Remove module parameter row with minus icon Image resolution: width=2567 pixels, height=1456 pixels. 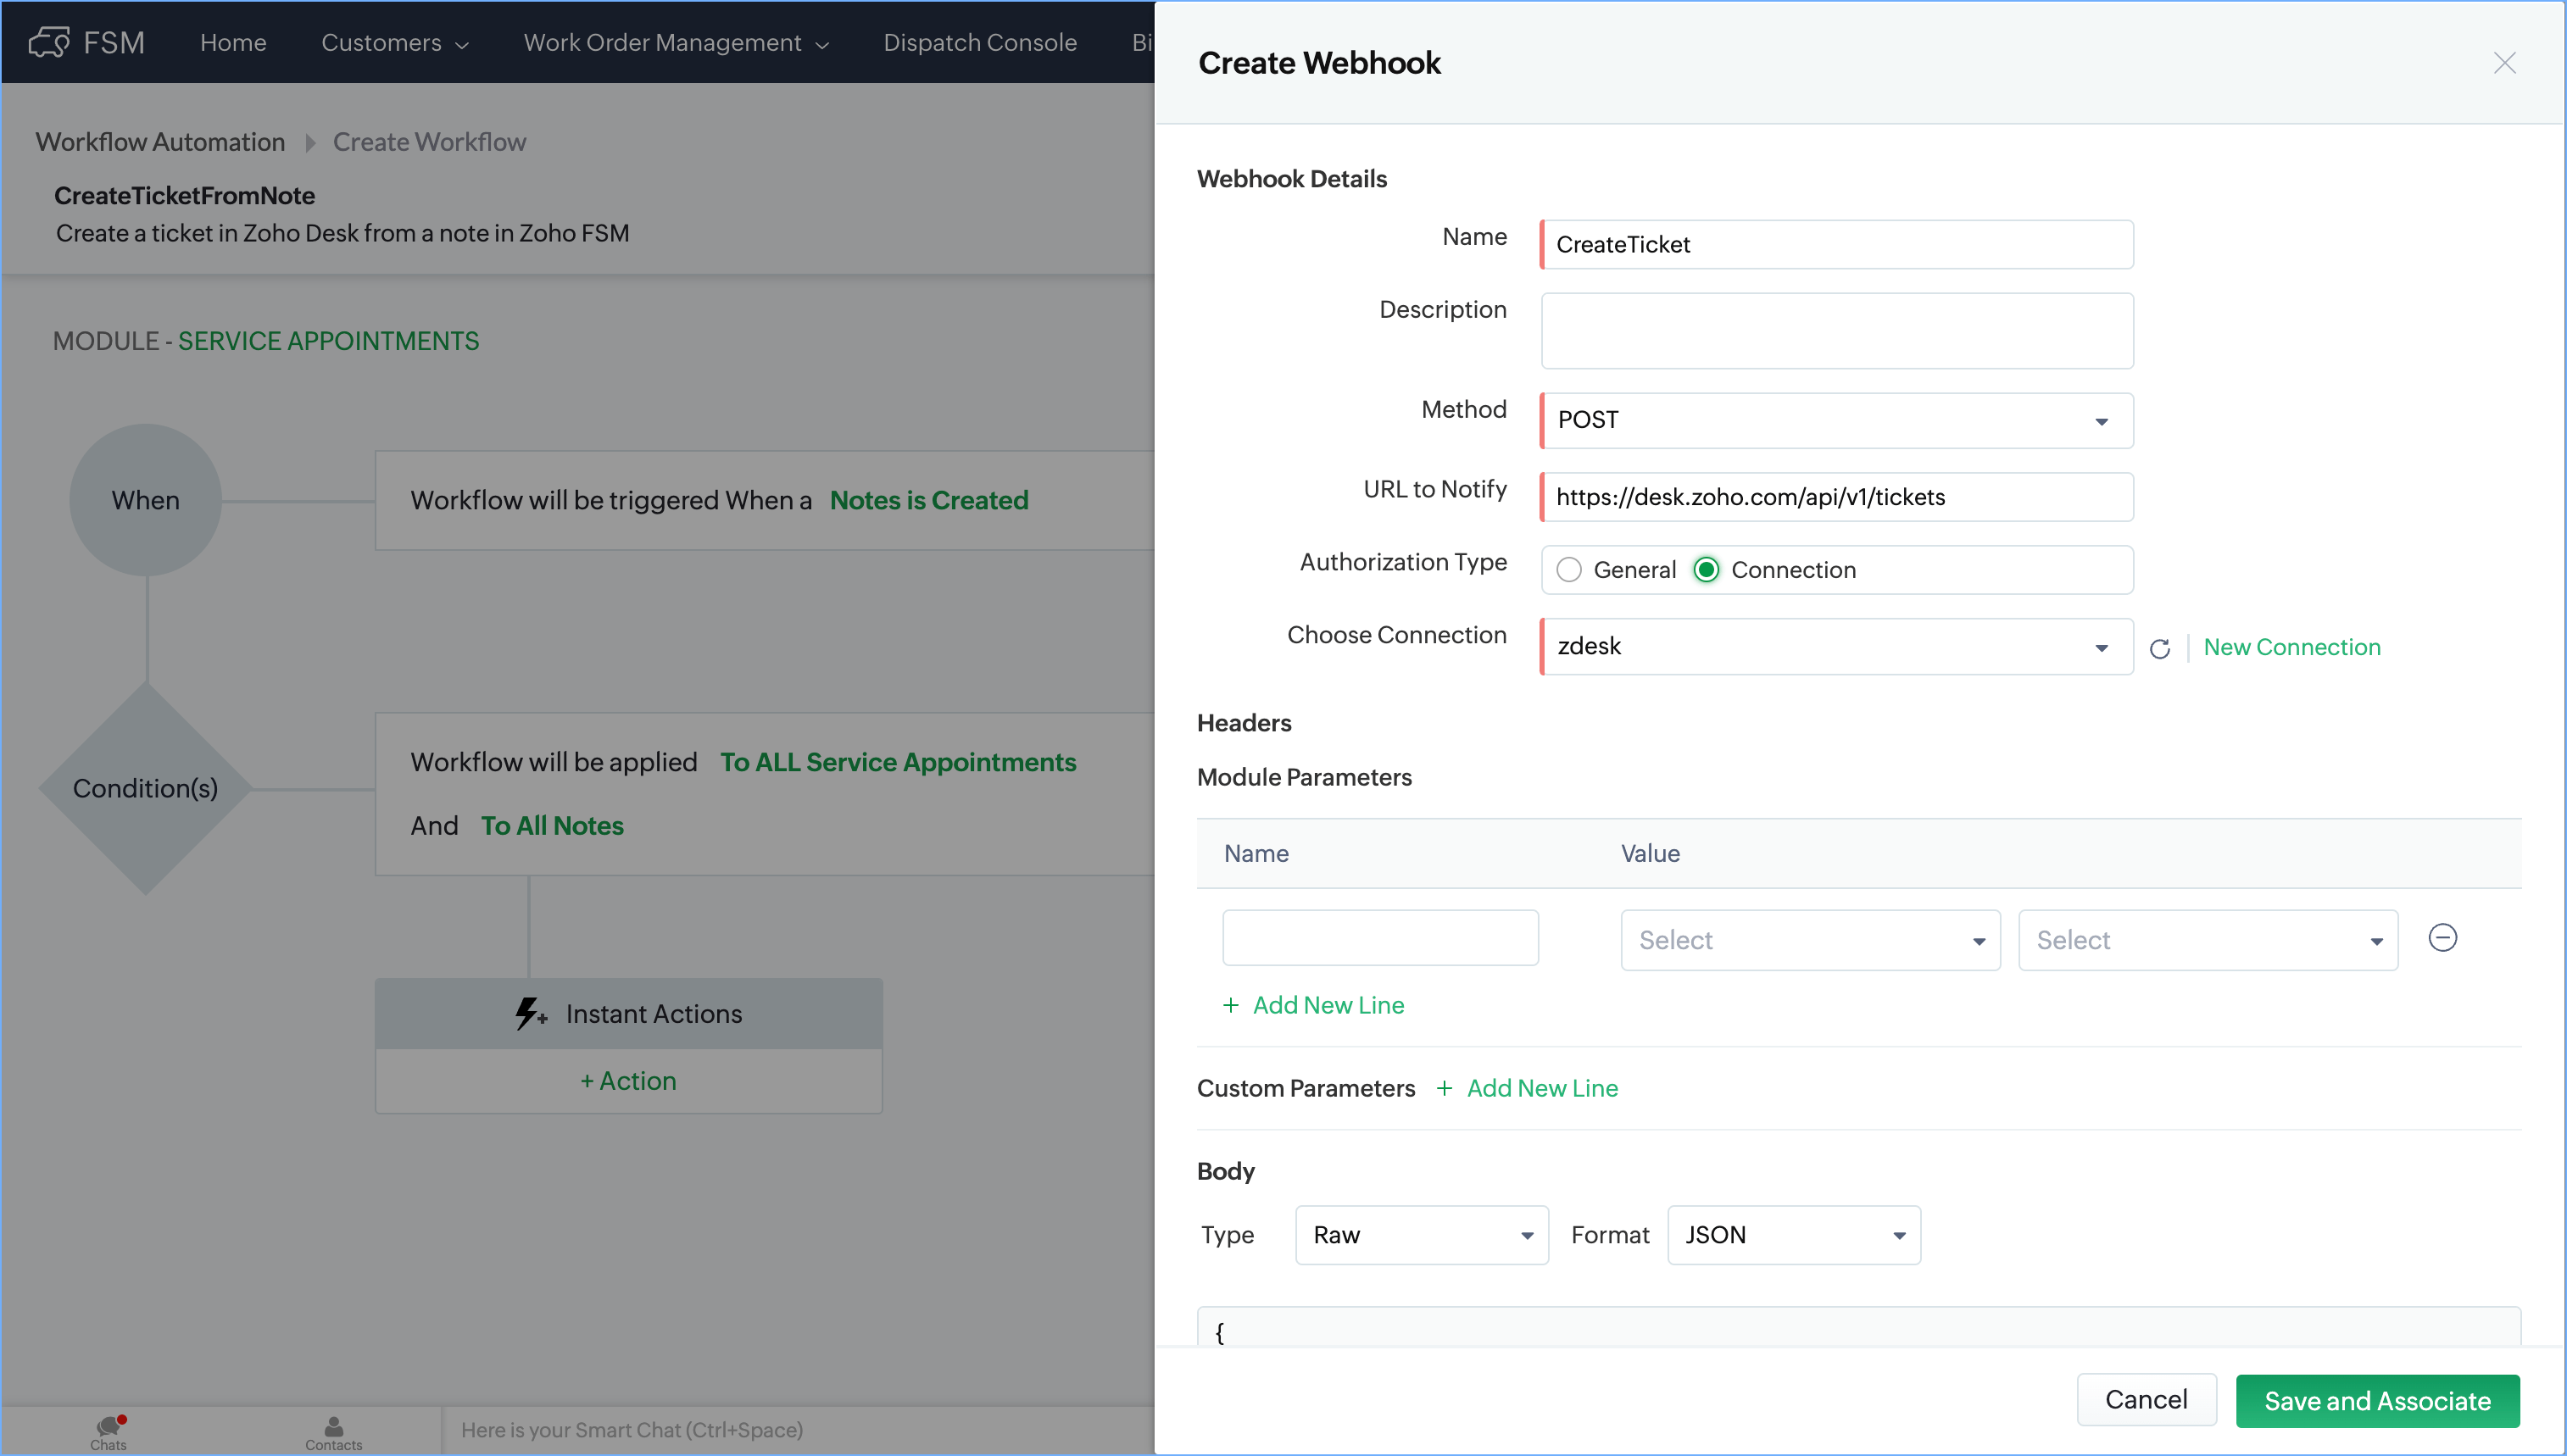2442,937
